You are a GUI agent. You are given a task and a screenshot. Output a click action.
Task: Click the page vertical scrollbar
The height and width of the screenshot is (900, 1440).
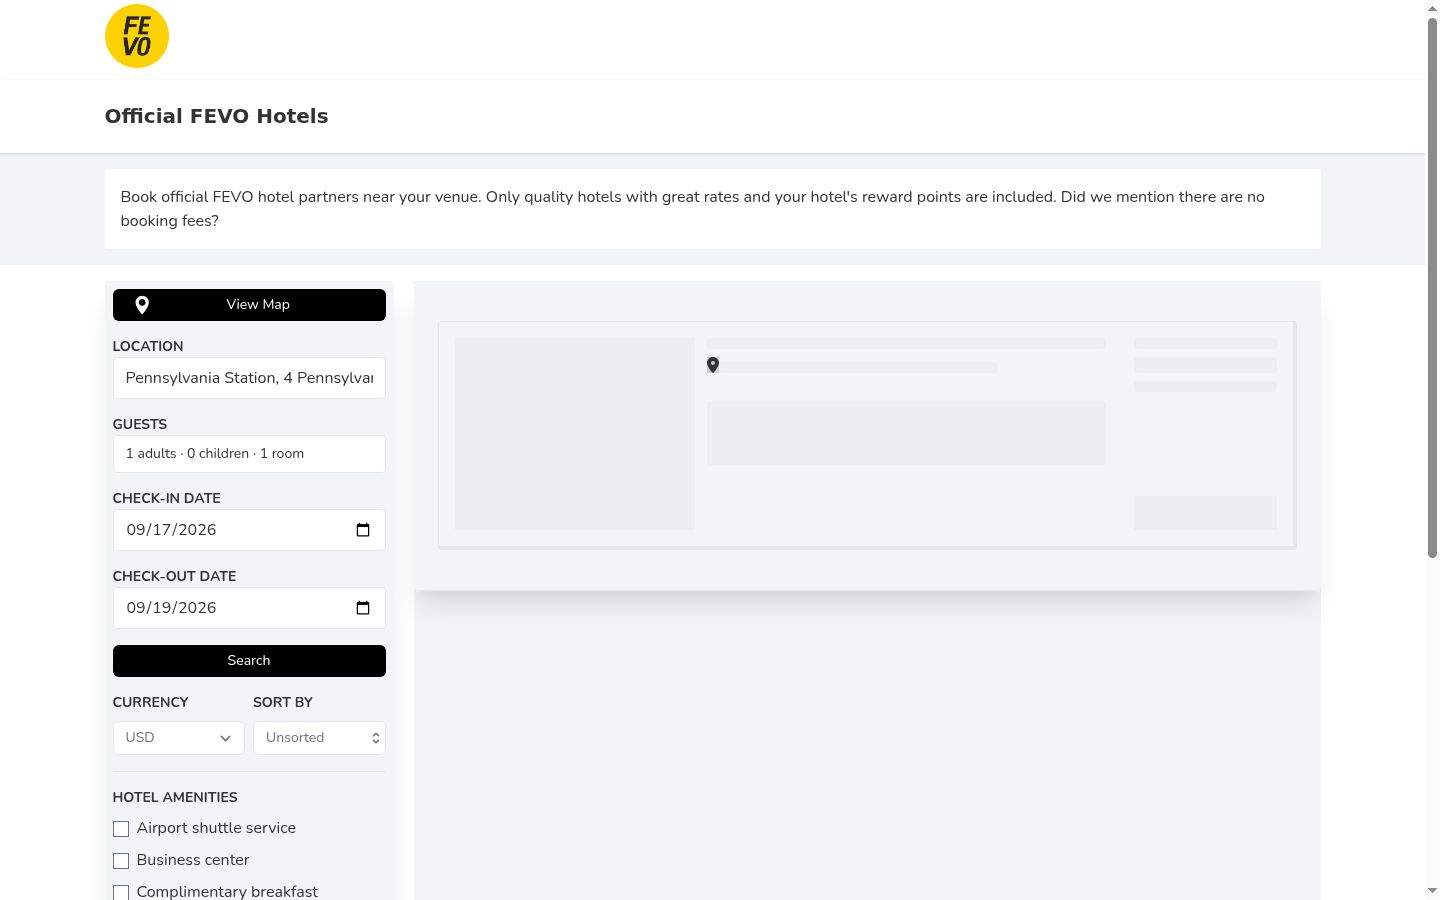tap(1432, 288)
